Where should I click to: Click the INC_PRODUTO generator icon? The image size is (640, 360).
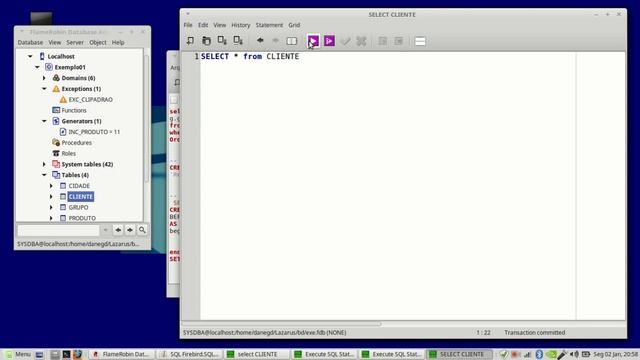(x=63, y=132)
